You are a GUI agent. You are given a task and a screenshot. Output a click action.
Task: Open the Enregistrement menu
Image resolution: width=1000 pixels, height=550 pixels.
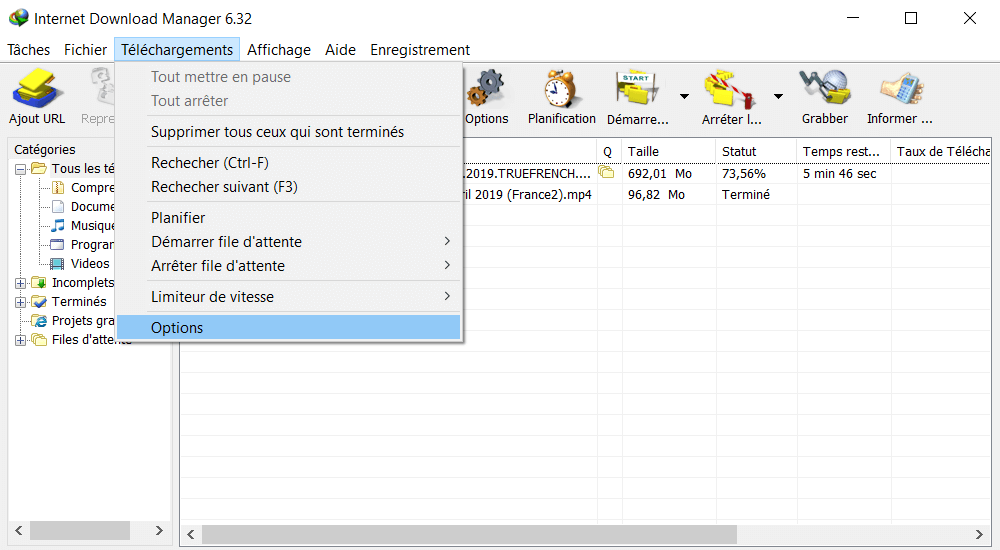[x=420, y=50]
